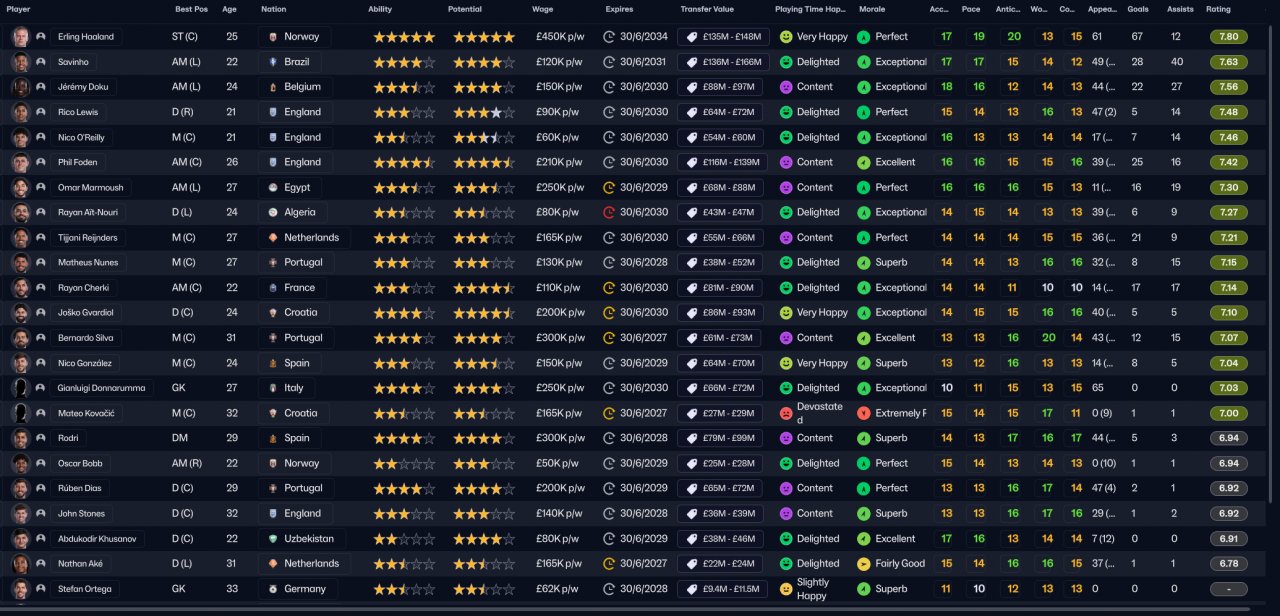
Task: Click Rayan Cherki's Potential star rating
Action: (484, 288)
